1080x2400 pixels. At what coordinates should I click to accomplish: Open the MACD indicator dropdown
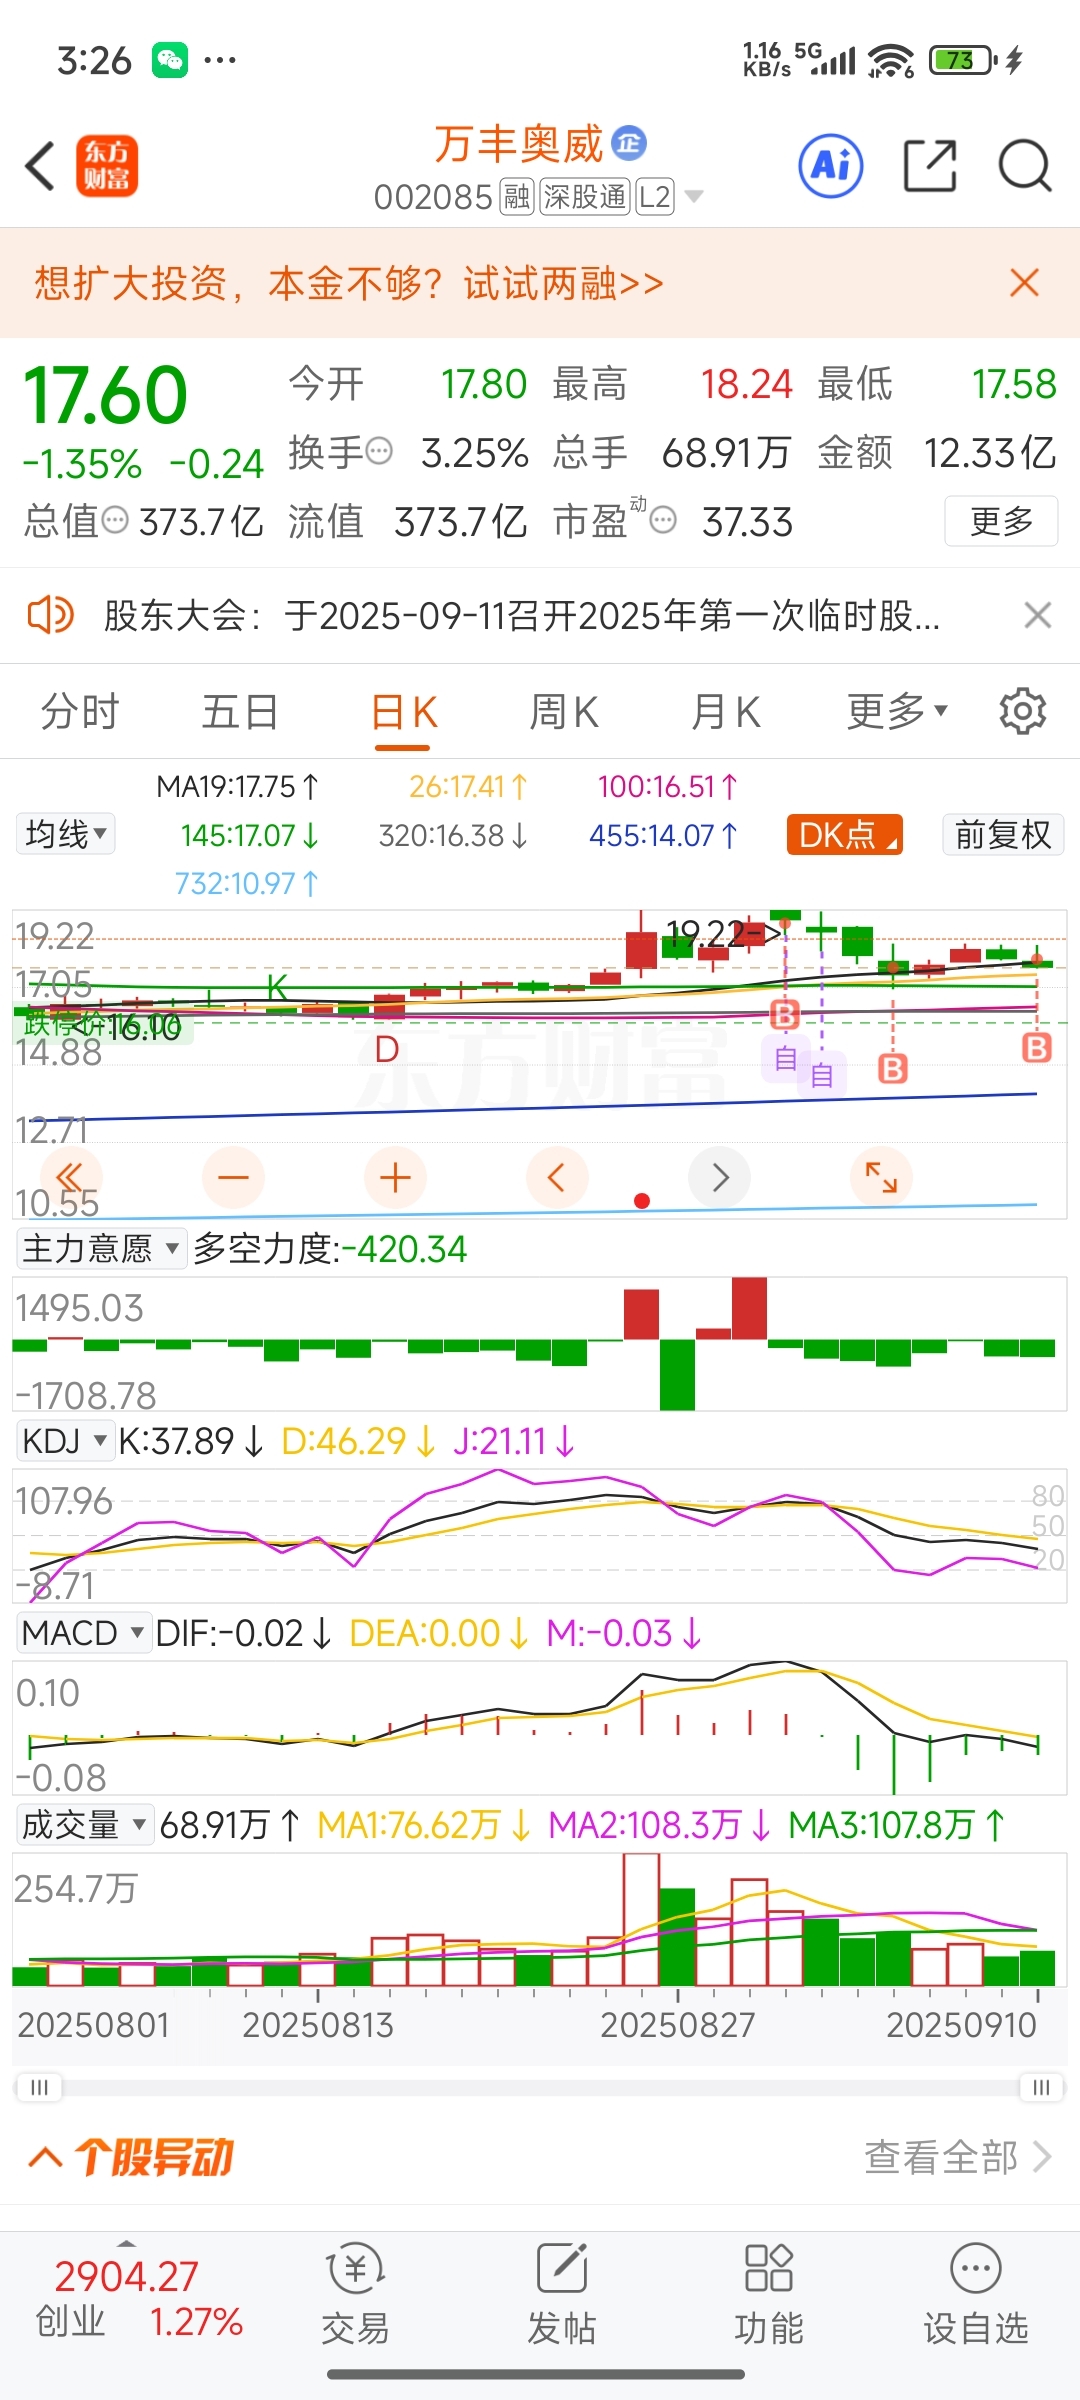83,1633
